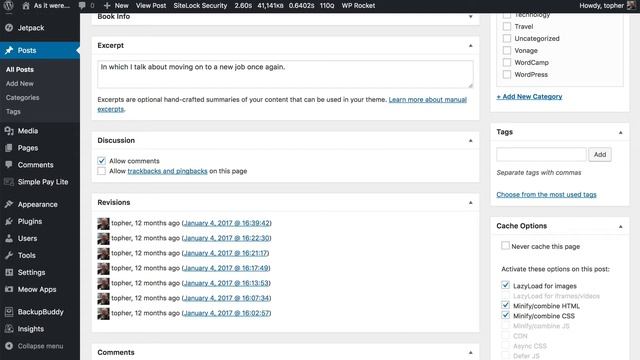This screenshot has width=640, height=360.
Task: Click the home site icon in admin bar
Action: 26,6
